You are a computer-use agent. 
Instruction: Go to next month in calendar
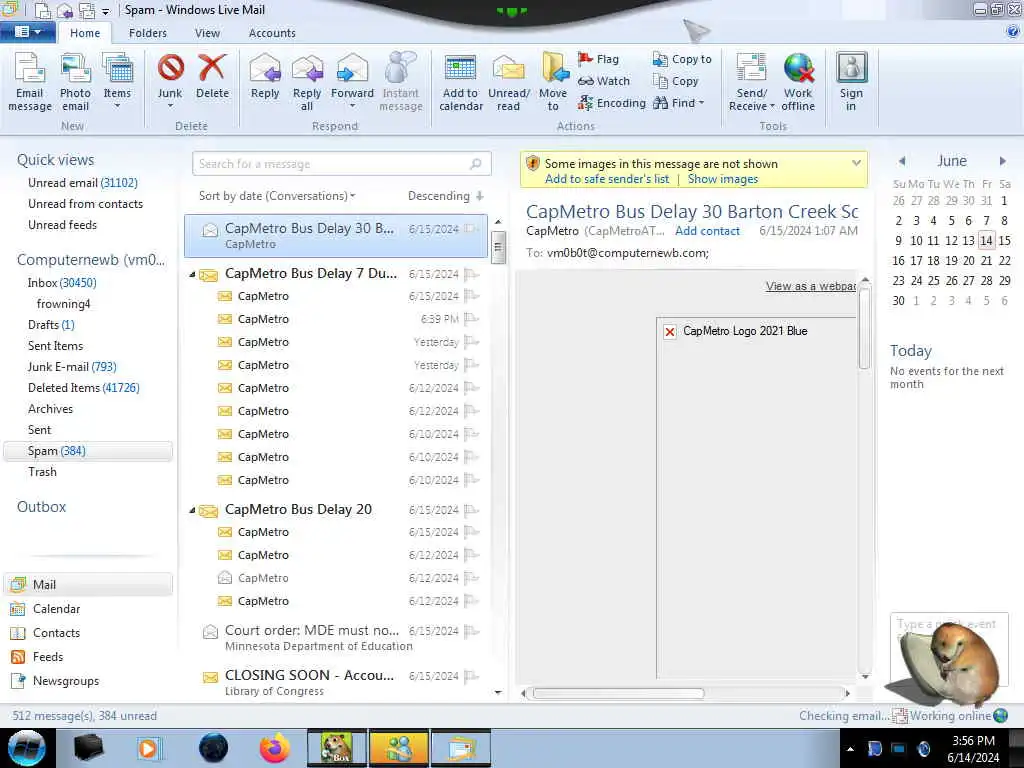click(x=1002, y=161)
